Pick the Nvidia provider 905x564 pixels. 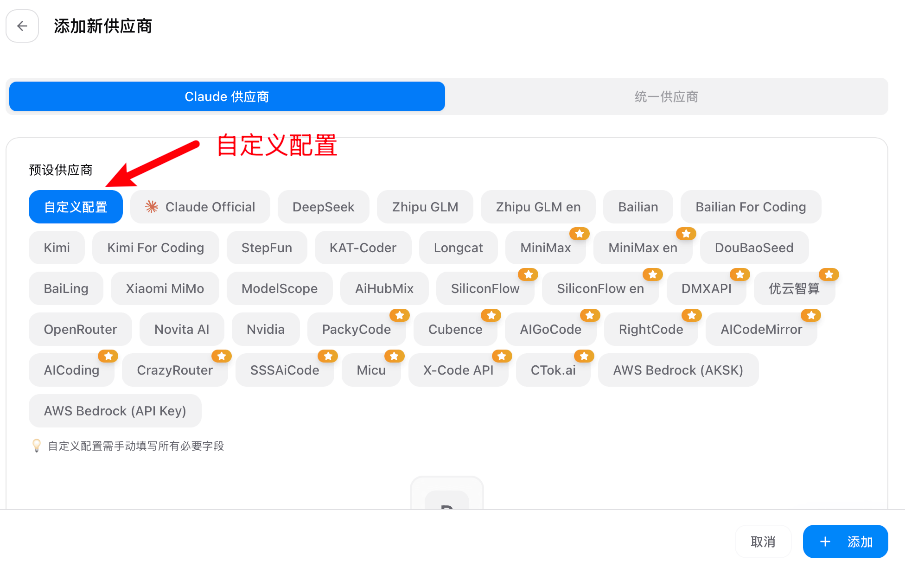point(265,330)
